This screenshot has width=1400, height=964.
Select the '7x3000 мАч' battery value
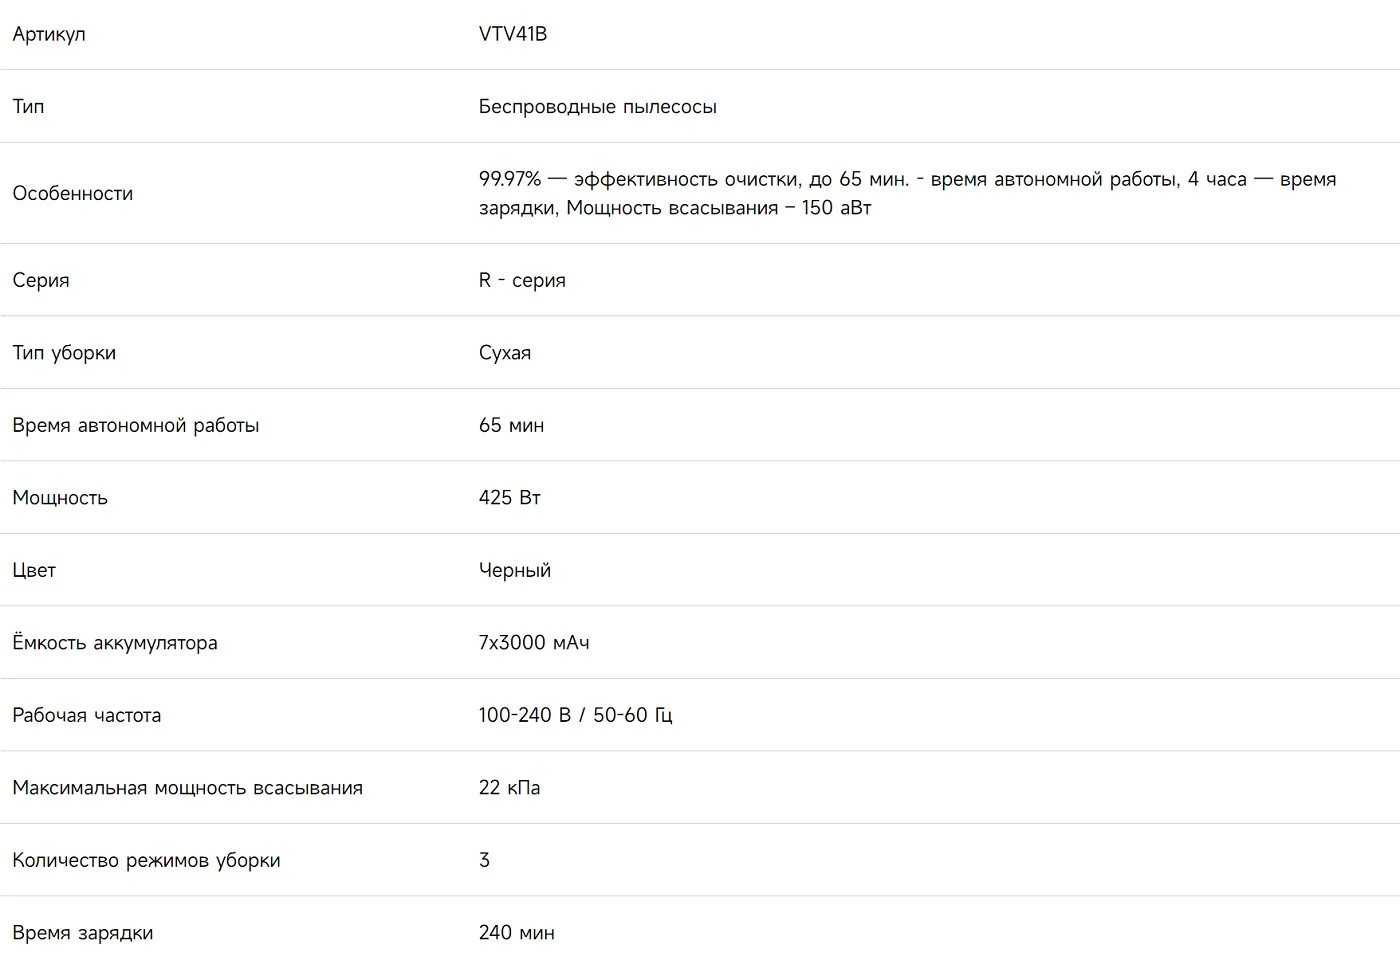(534, 643)
